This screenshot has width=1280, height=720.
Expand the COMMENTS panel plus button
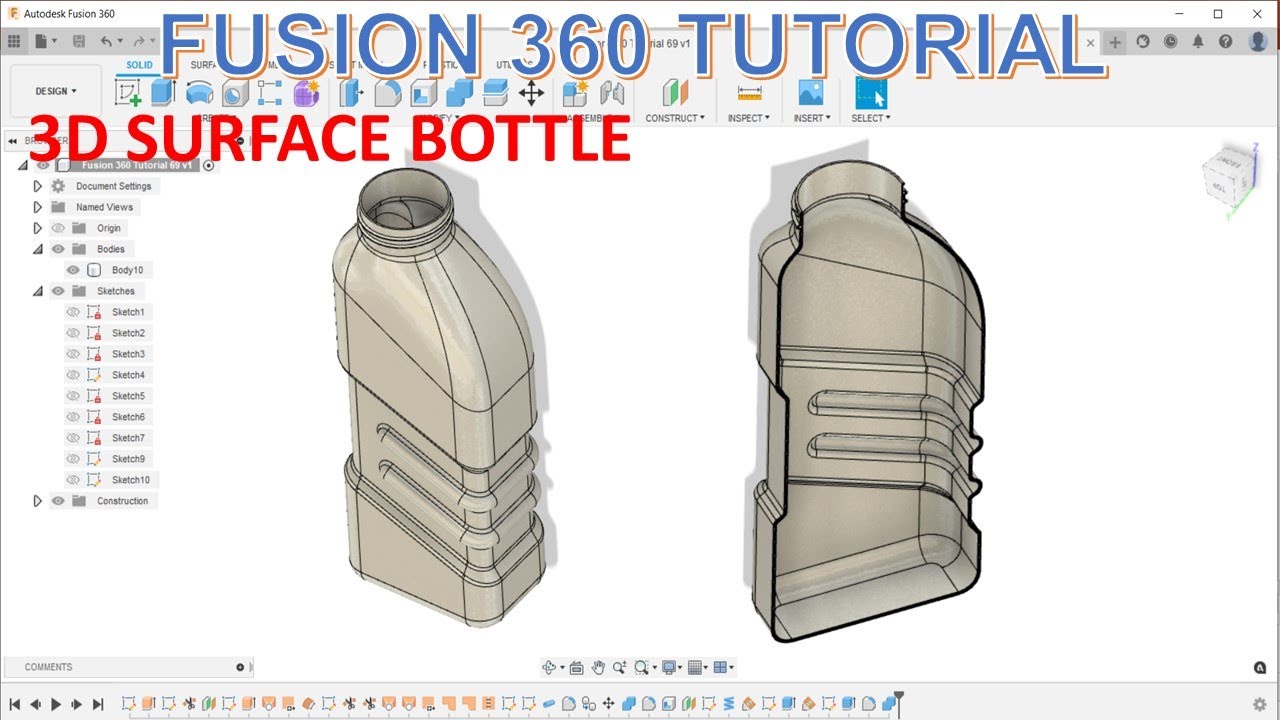240,667
